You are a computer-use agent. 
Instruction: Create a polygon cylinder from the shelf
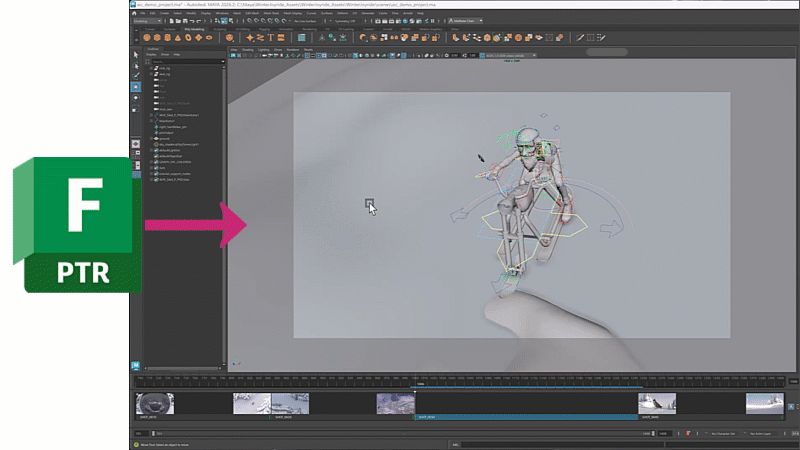[x=167, y=38]
